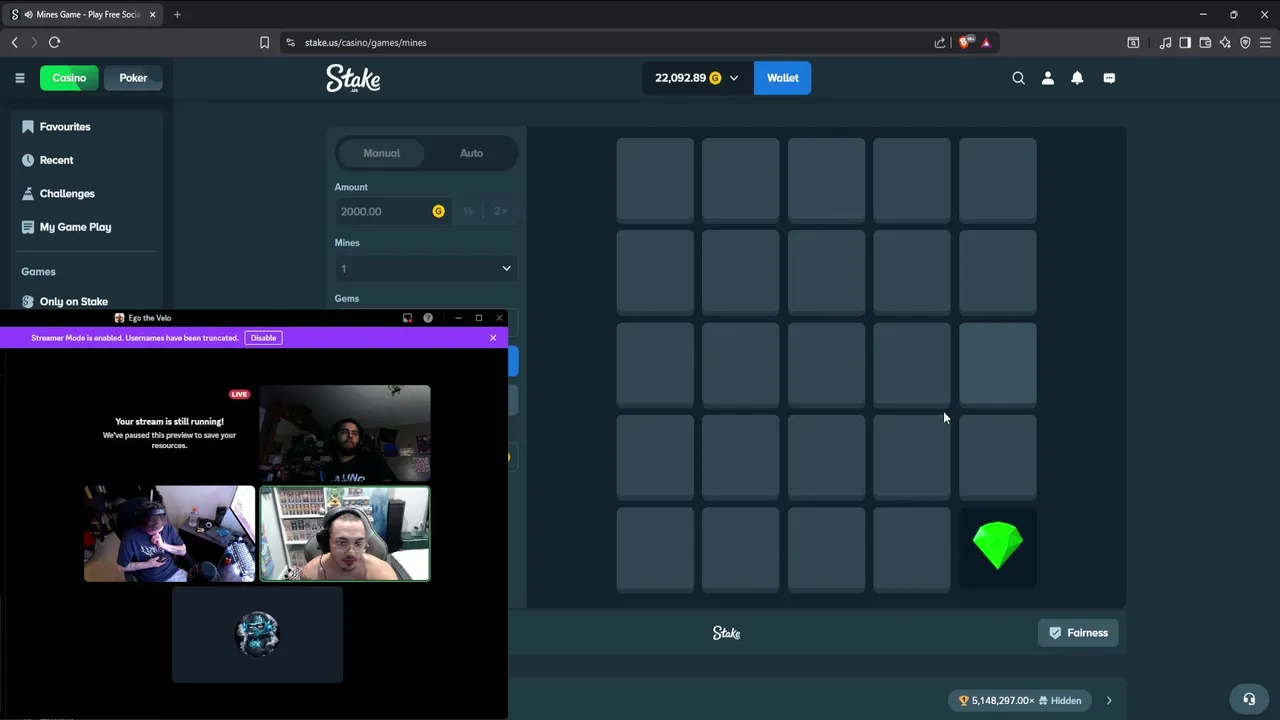Click the webcam tile beside the LIVE badge
This screenshot has height=720, width=1280.
345,433
